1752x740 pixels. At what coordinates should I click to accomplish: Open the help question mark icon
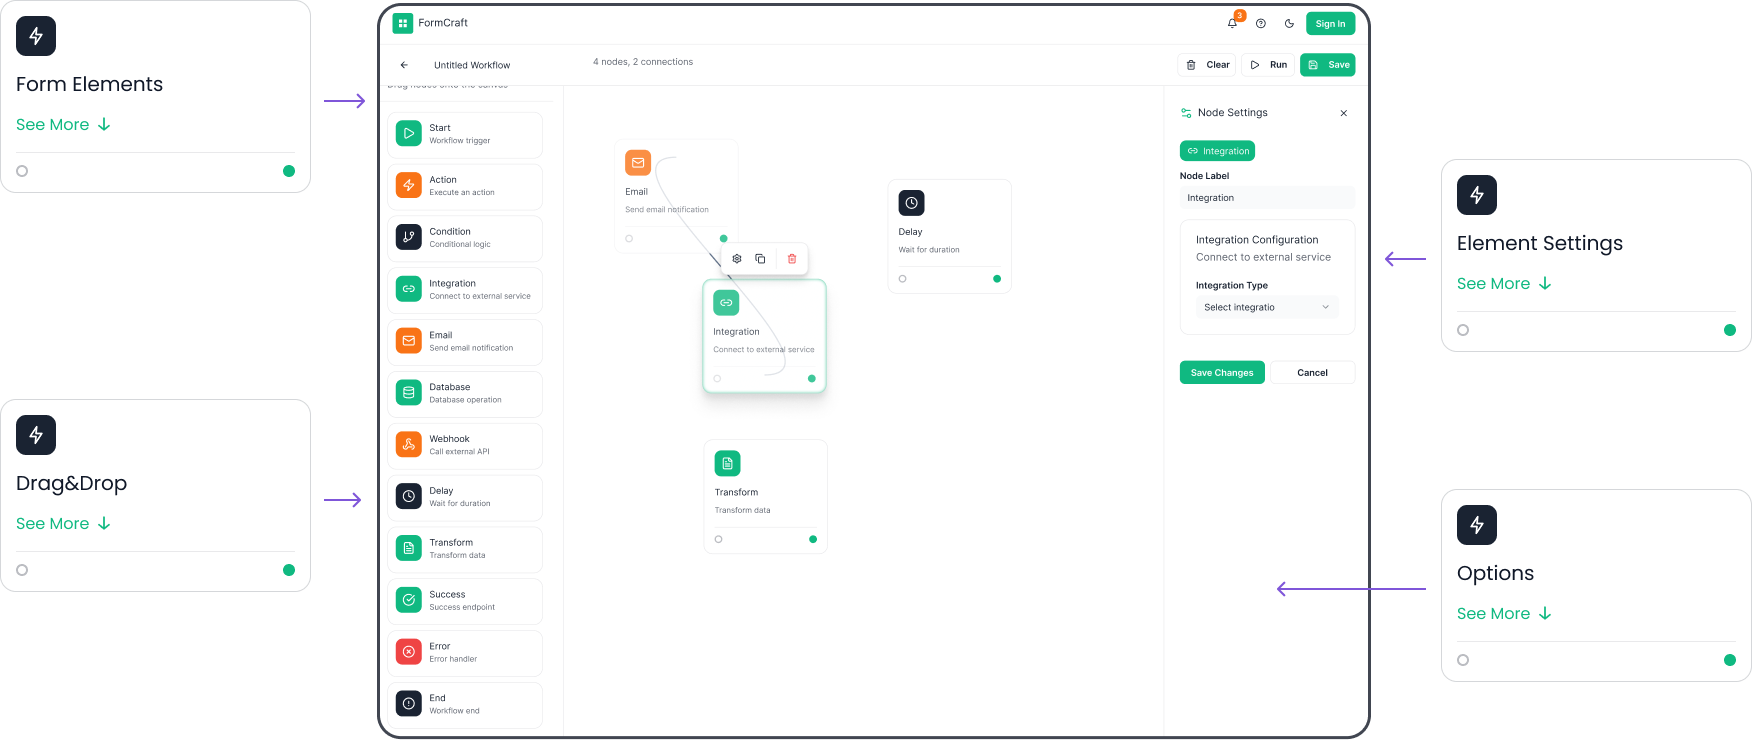pos(1261,24)
